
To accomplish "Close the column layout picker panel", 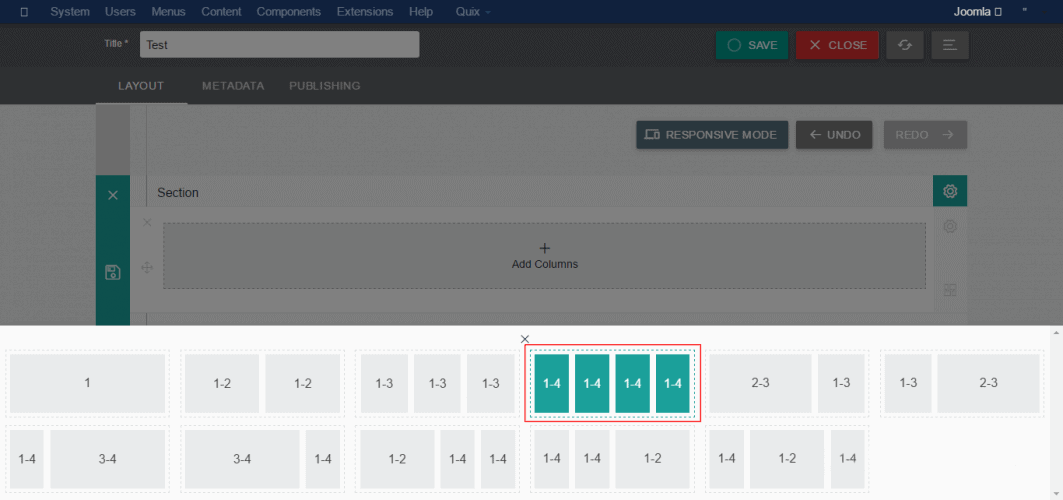I will click(x=525, y=339).
